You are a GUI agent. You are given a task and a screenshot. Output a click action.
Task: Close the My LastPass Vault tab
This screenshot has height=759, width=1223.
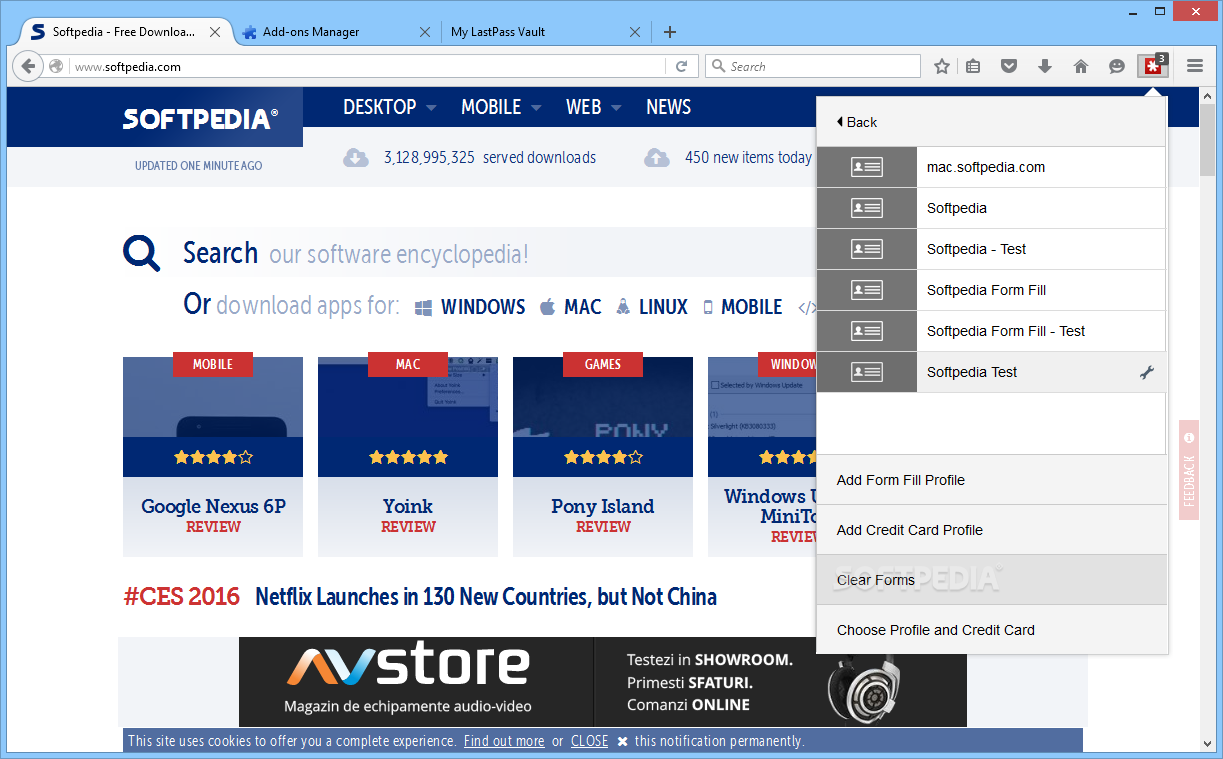[634, 32]
